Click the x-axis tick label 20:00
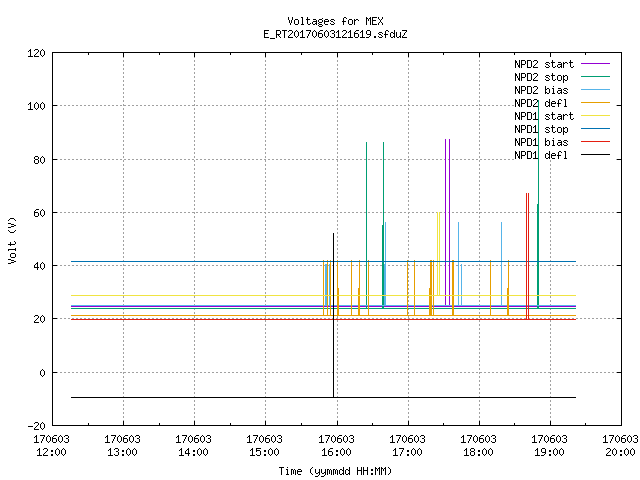The image size is (640, 480). click(620, 453)
